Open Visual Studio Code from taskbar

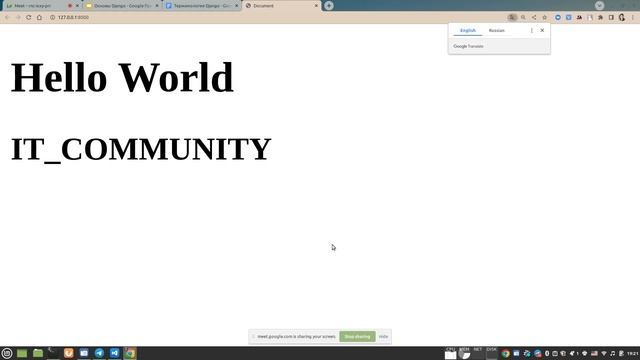tap(115, 353)
